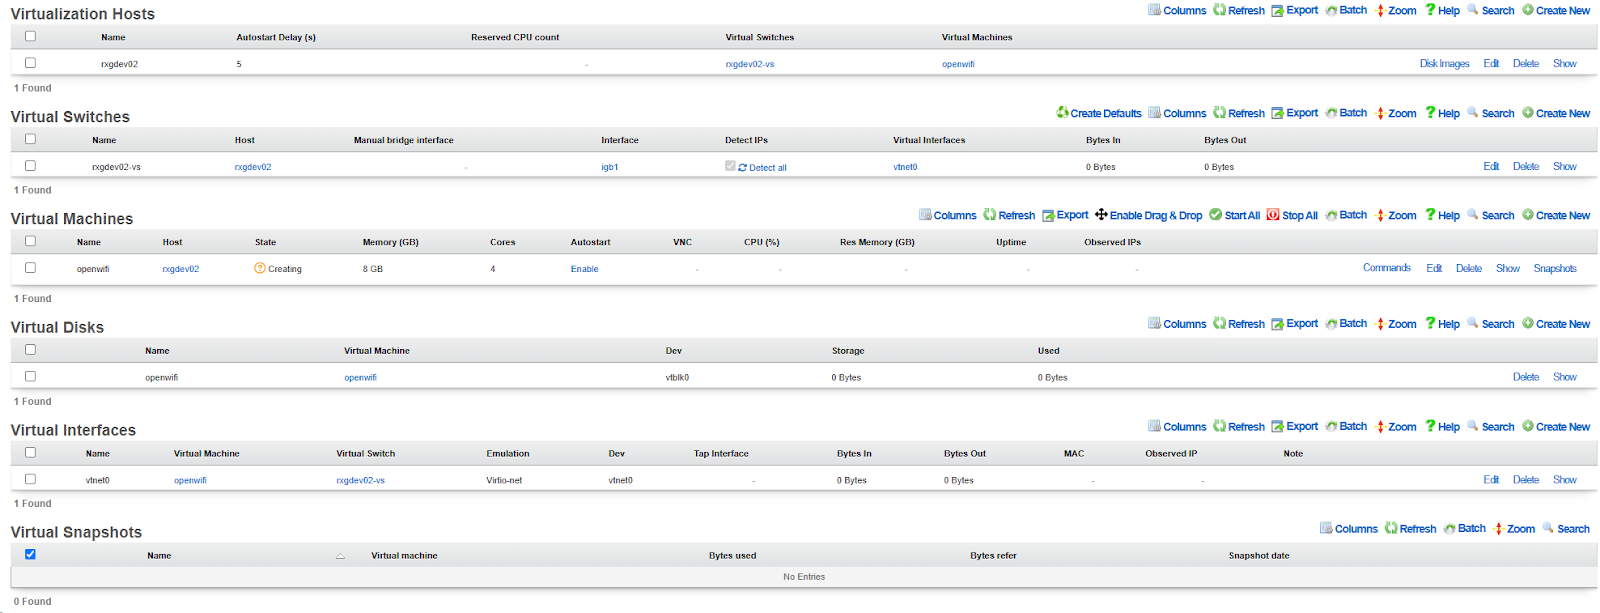Open Commands menu for openwifi VM
Viewport: 1600px width, 613px height.
(1386, 268)
